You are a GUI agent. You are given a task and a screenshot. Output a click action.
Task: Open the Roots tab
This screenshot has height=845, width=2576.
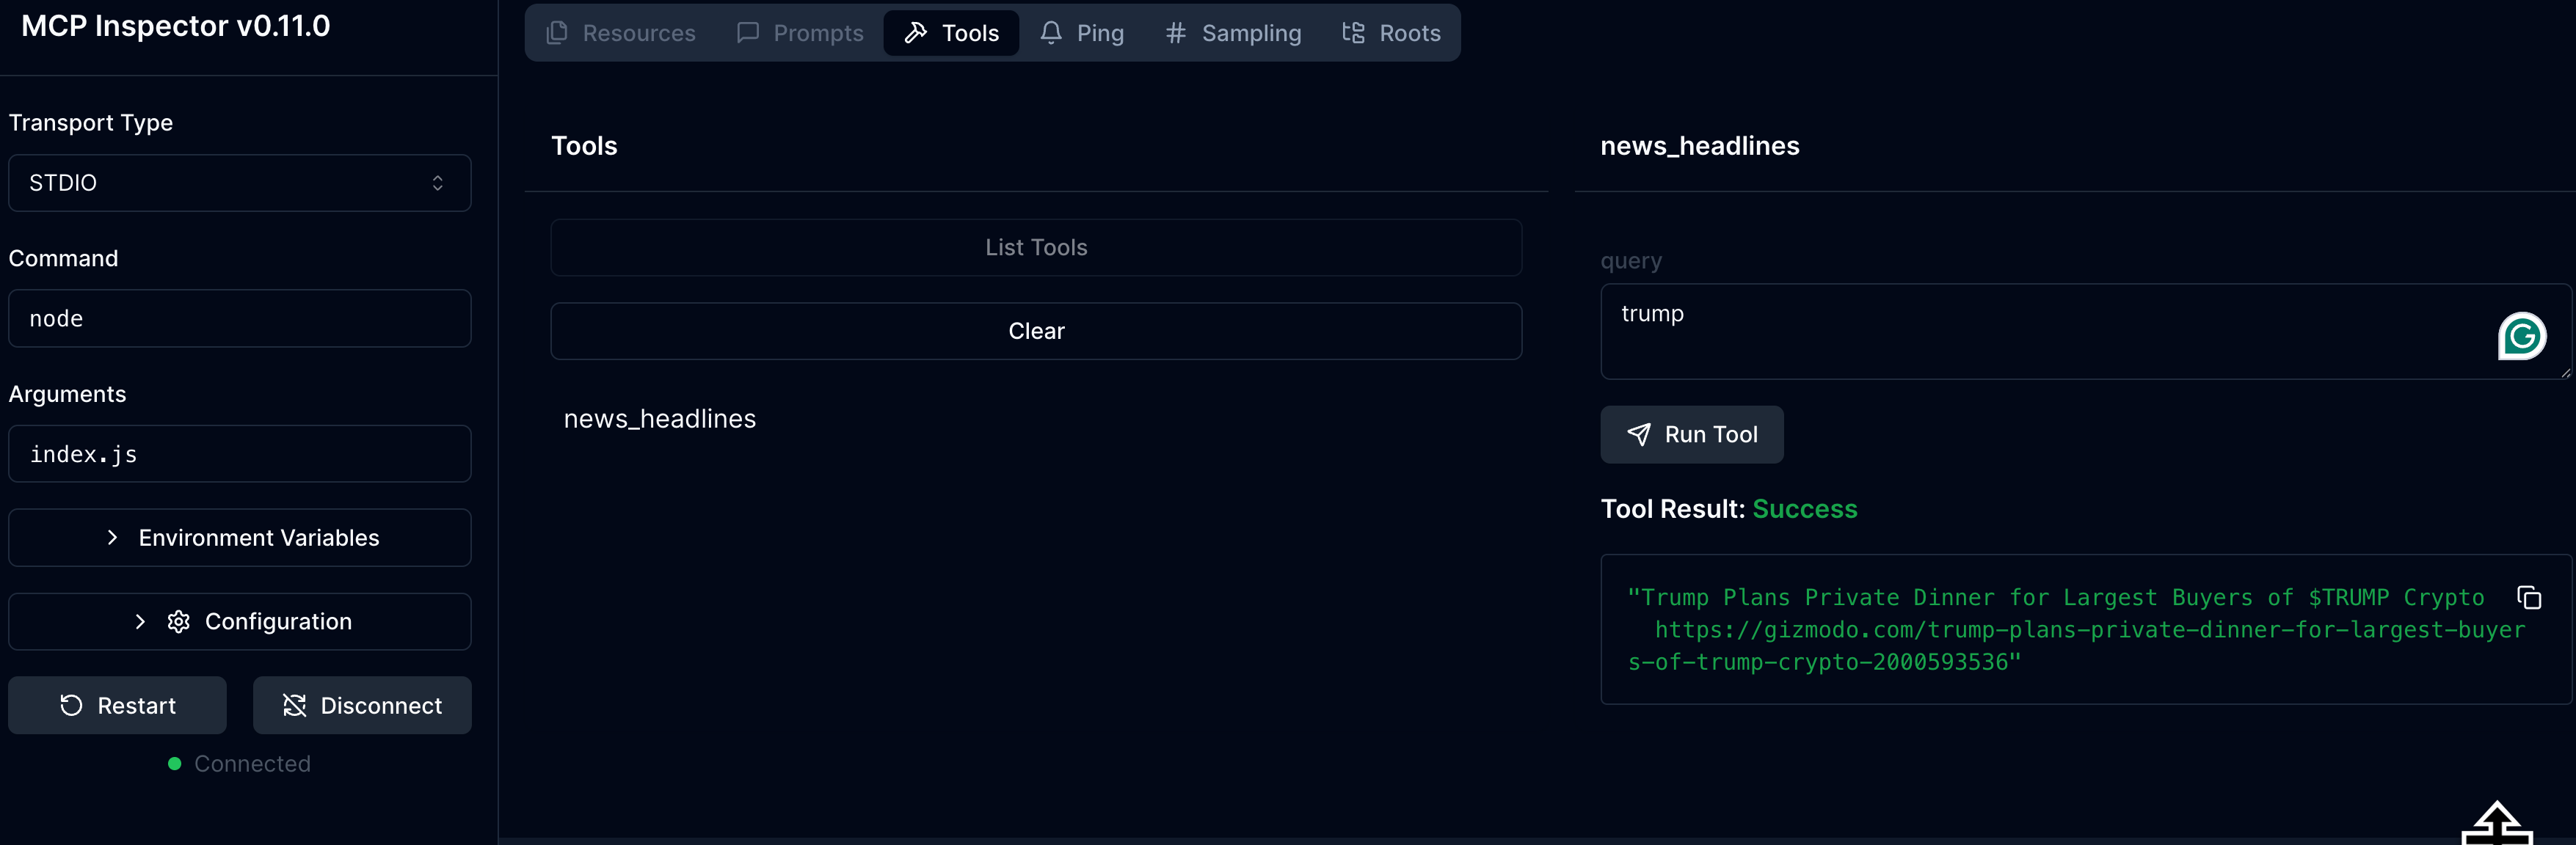tap(1391, 33)
